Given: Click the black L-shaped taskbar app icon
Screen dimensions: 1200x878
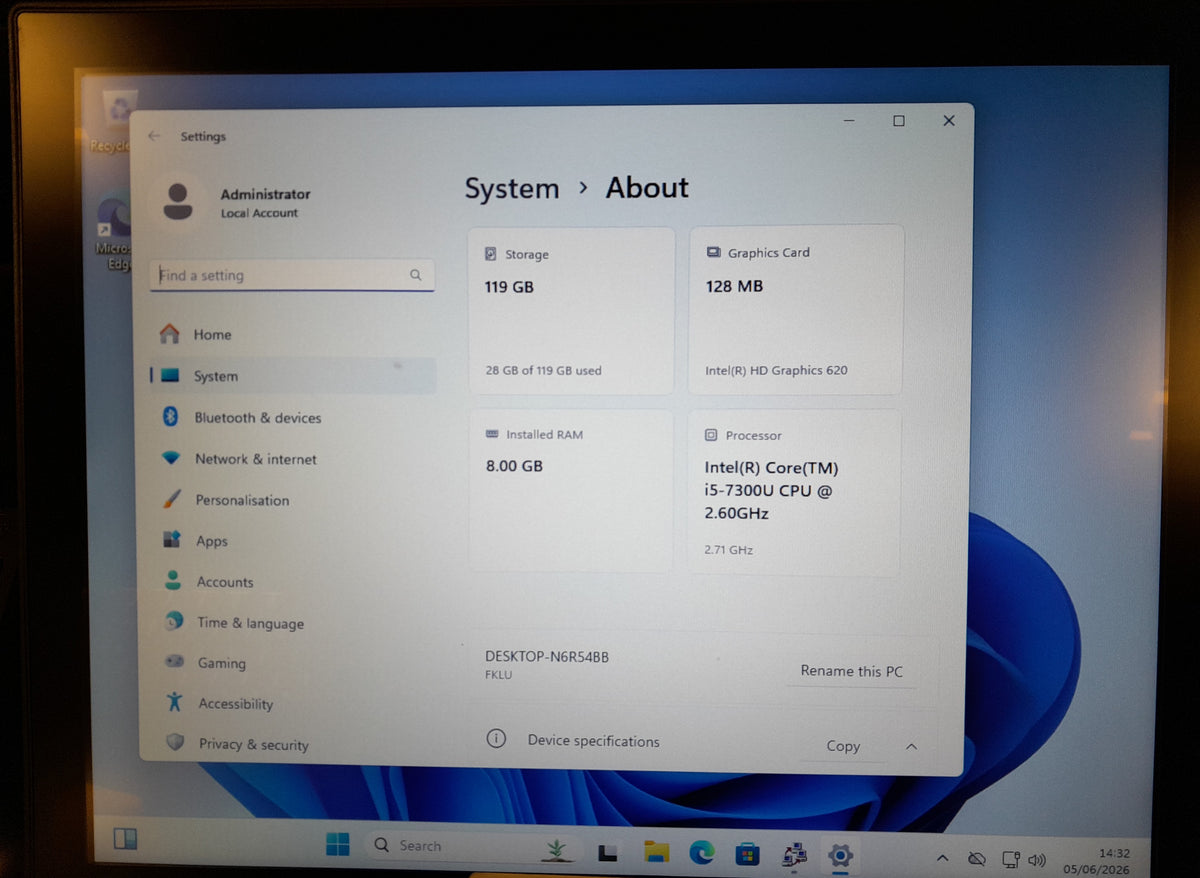Looking at the screenshot, I should point(607,852).
